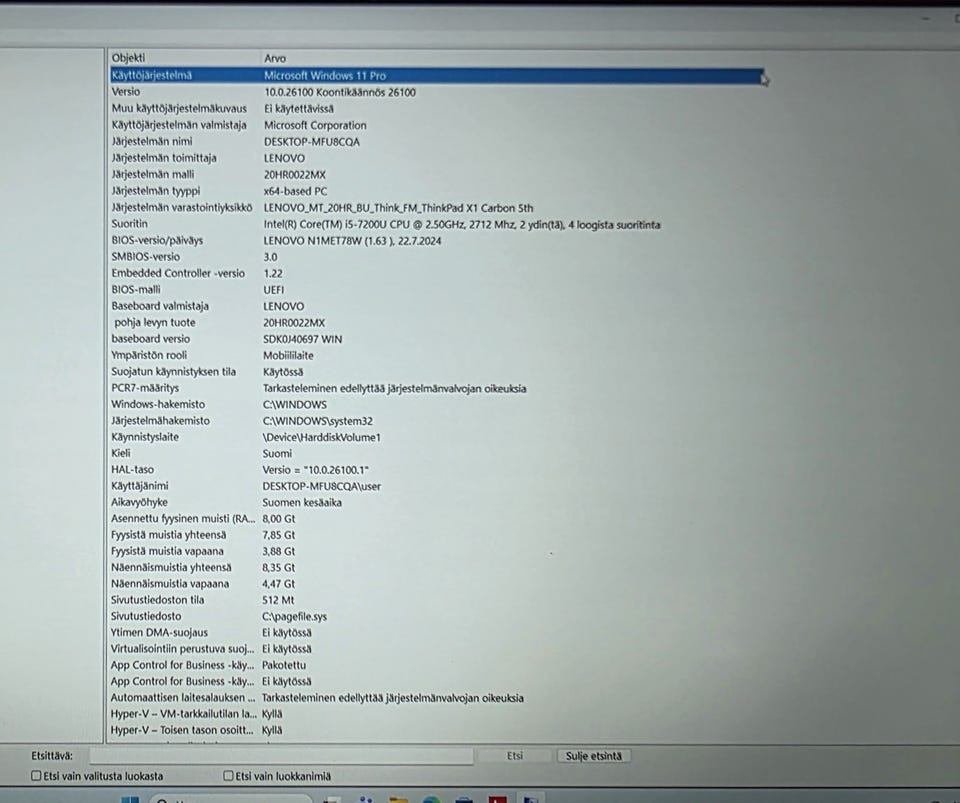Select the 'Ytimen DMA-suojaus' row
This screenshot has width=960, height=803.
[159, 633]
